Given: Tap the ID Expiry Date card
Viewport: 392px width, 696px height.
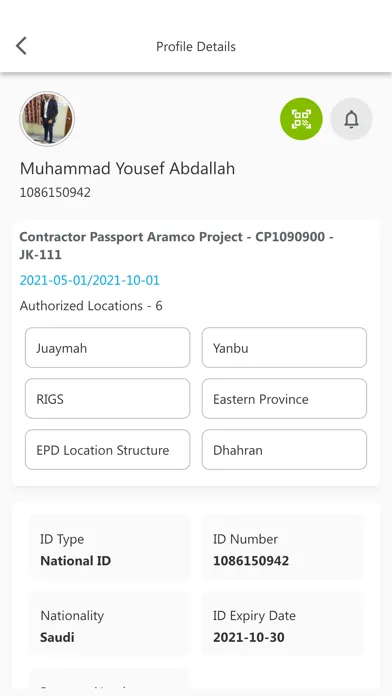Looking at the screenshot, I should 283,626.
